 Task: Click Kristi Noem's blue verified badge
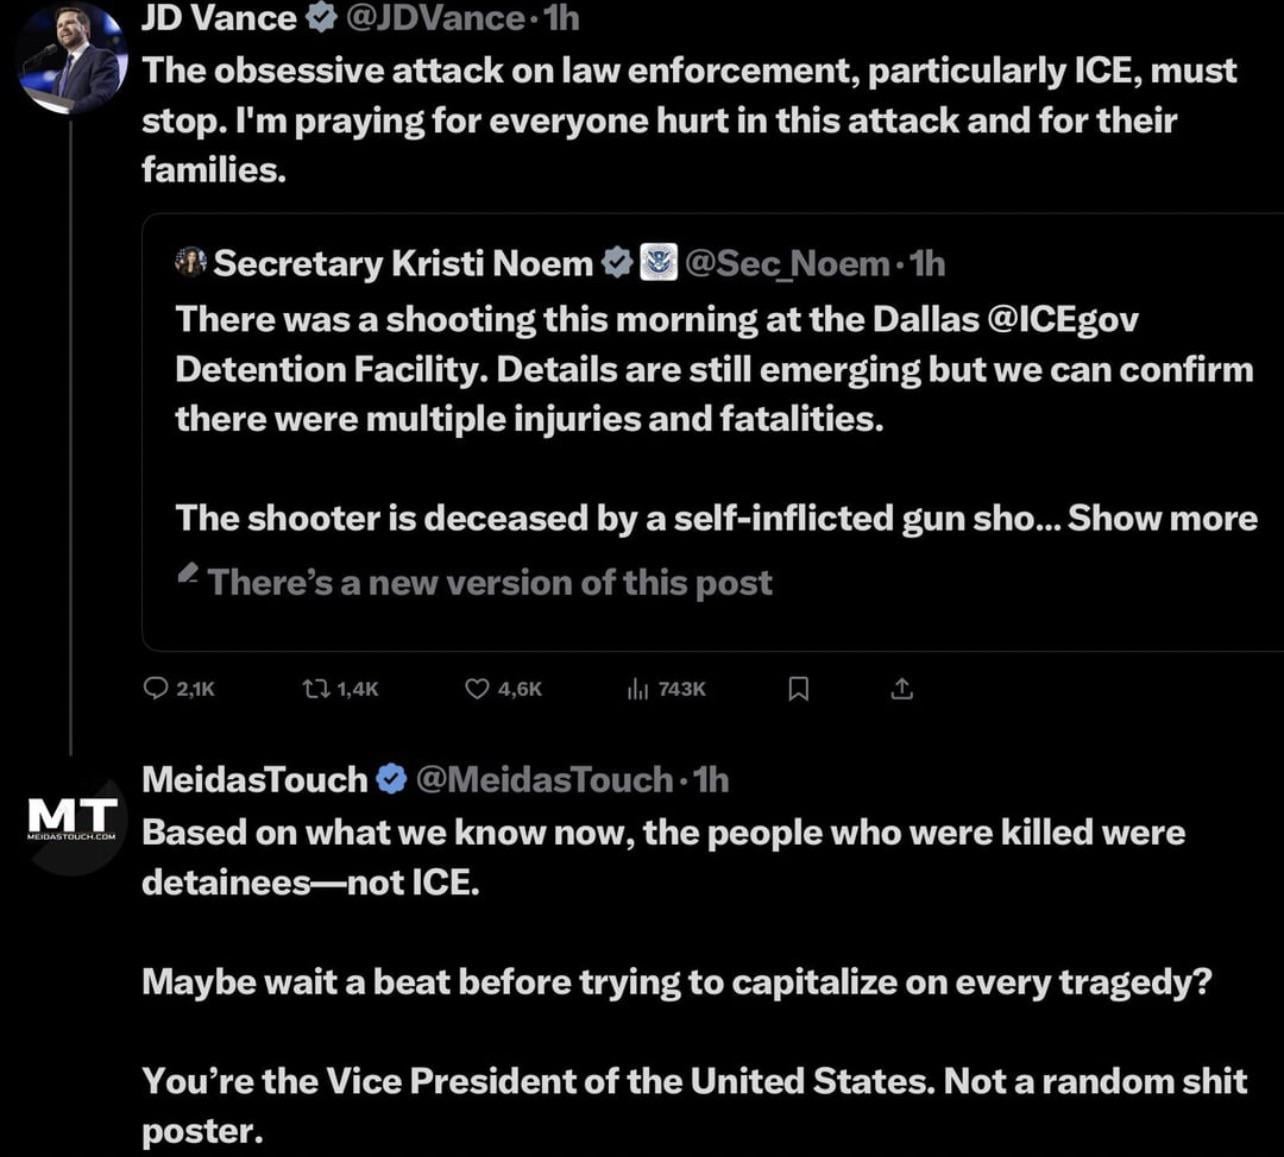point(618,262)
